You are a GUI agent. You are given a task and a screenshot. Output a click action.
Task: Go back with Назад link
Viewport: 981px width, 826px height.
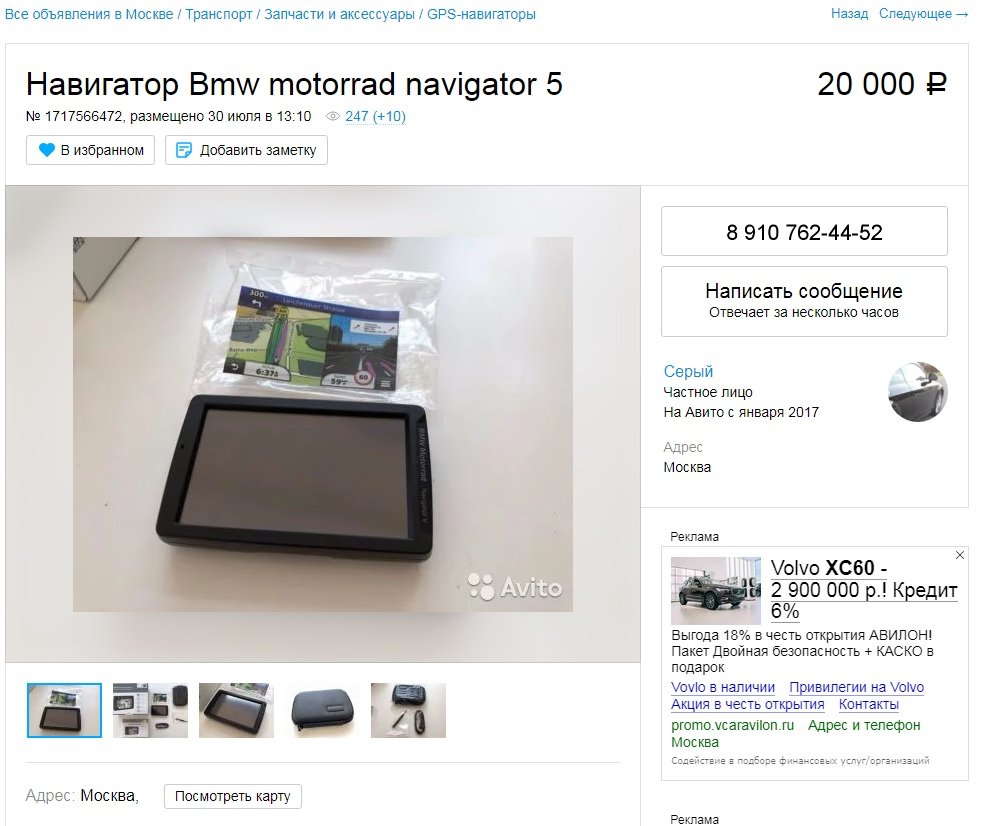point(849,14)
